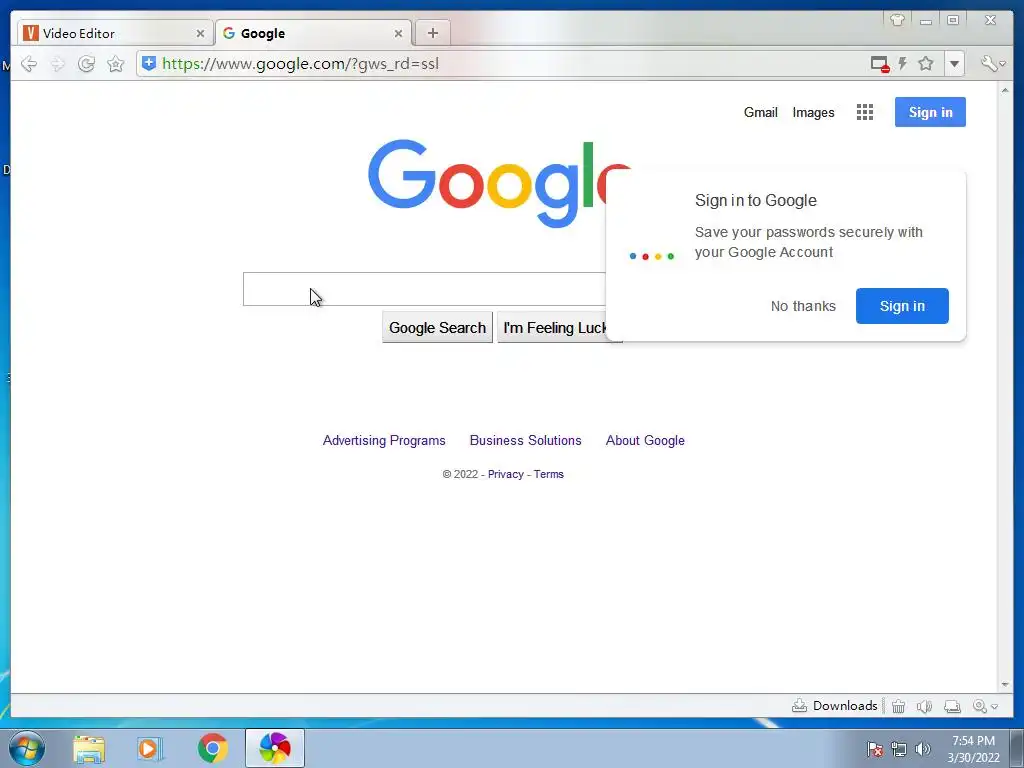Click the Show desktop button at taskbar end
This screenshot has height=768, width=1024.
[1017, 748]
